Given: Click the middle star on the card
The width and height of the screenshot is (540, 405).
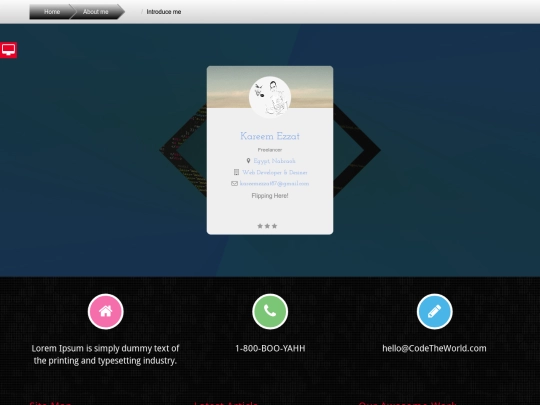Looking at the screenshot, I should coord(267,226).
